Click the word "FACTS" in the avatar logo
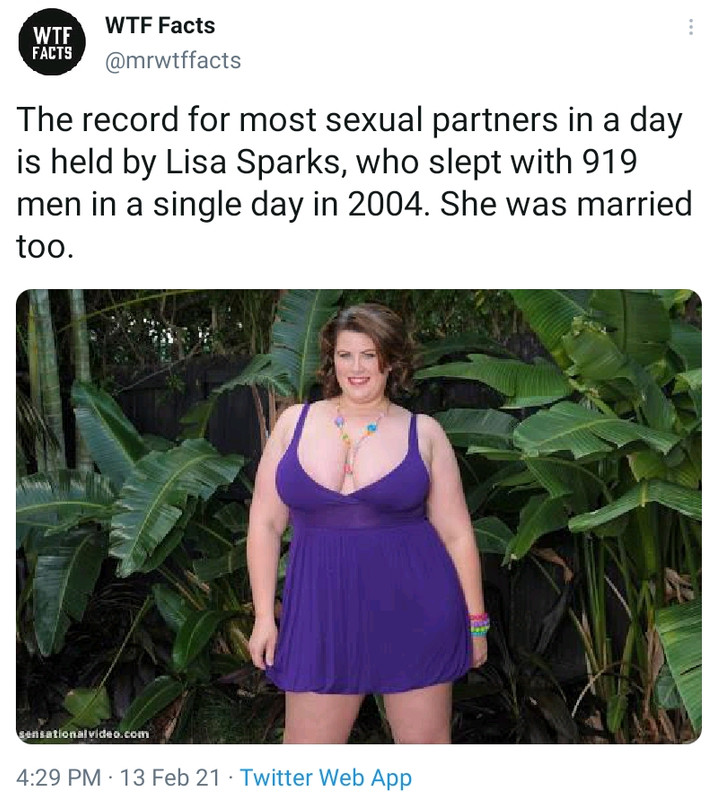 click(x=52, y=53)
